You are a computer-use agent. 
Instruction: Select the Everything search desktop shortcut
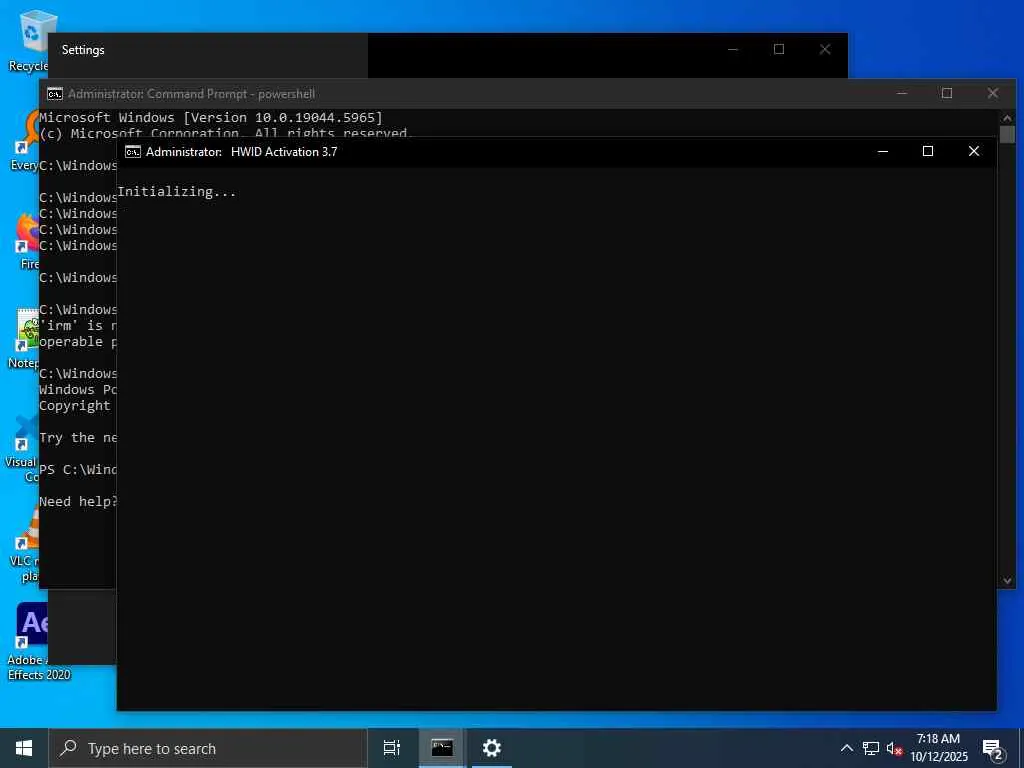click(25, 141)
